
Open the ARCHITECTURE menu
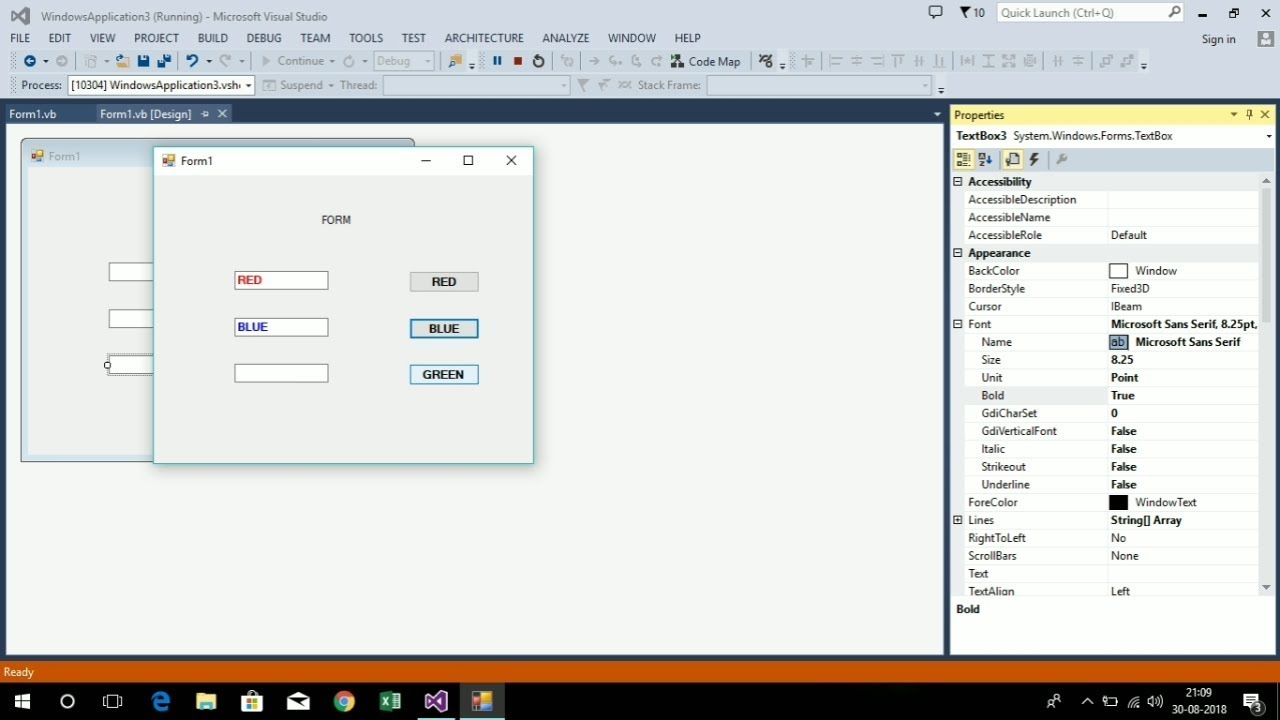click(x=484, y=38)
